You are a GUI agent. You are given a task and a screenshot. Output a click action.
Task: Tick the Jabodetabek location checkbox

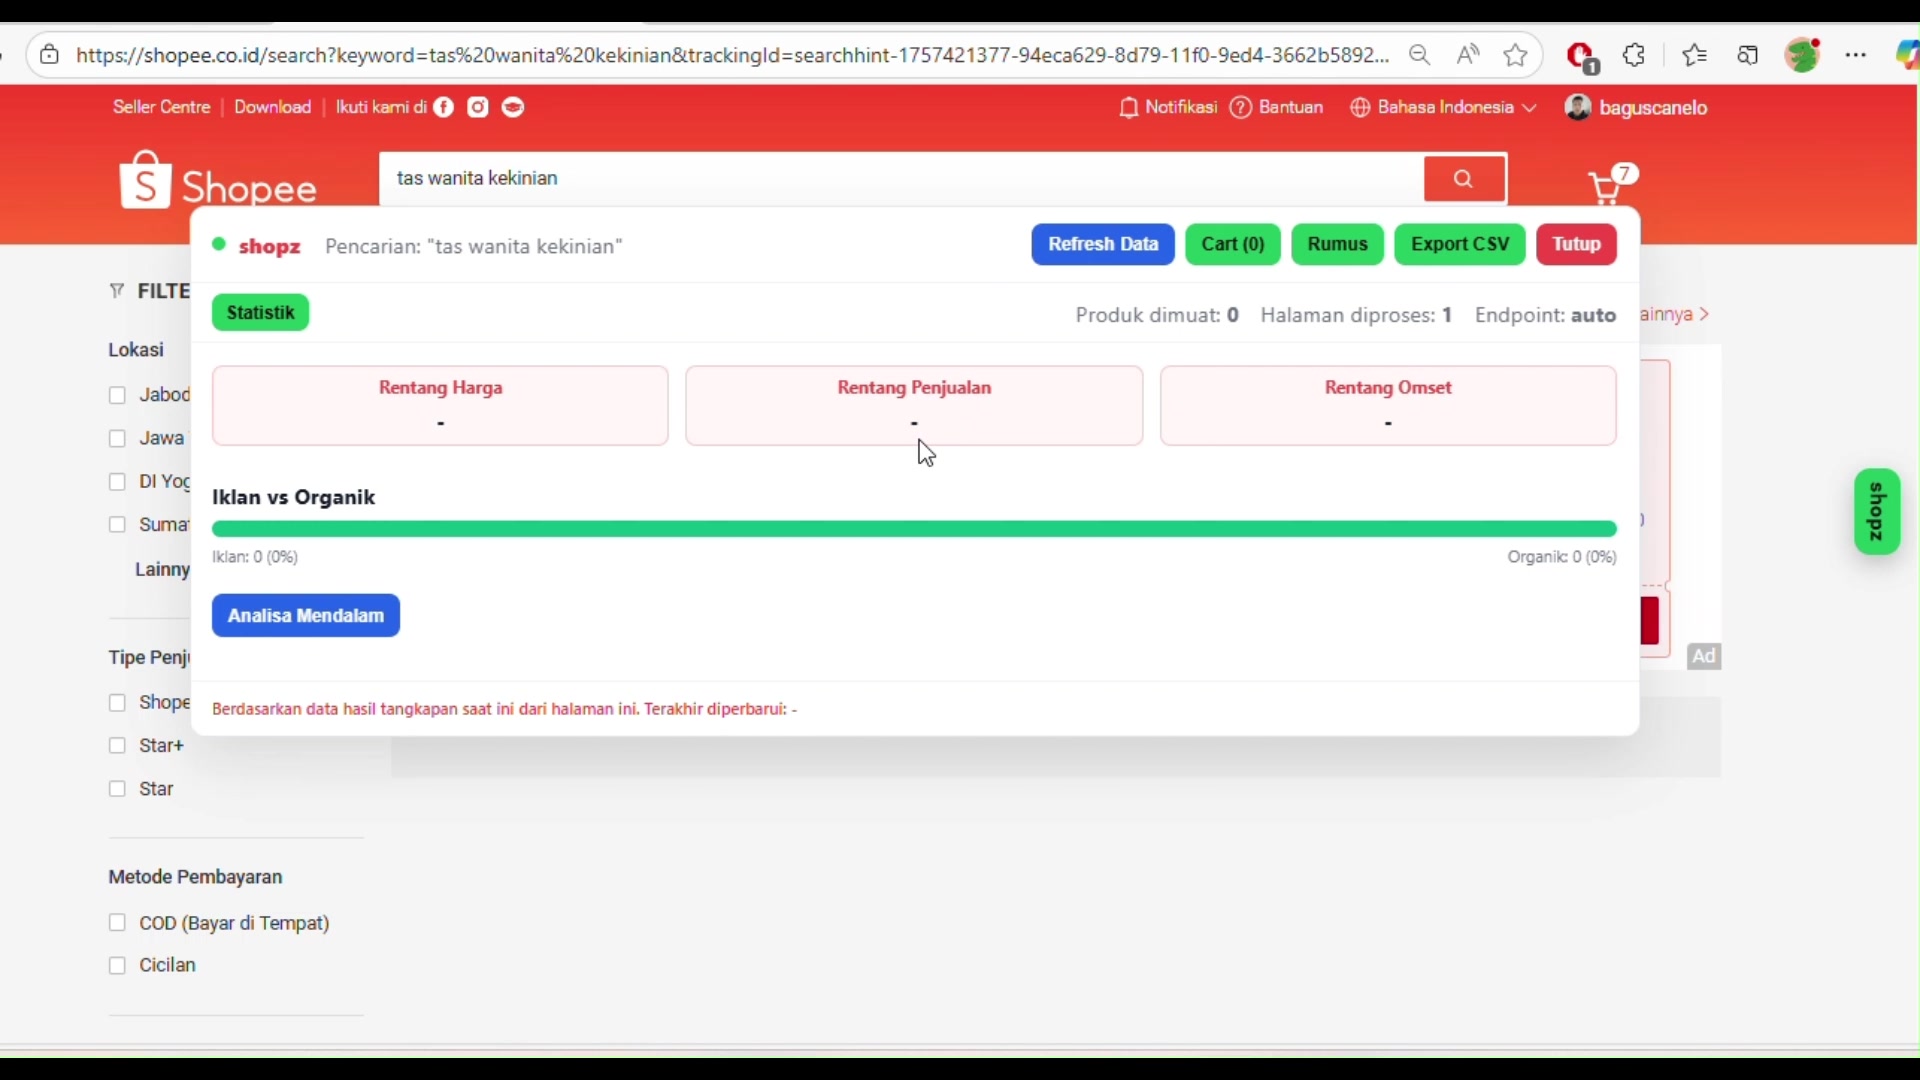point(117,396)
